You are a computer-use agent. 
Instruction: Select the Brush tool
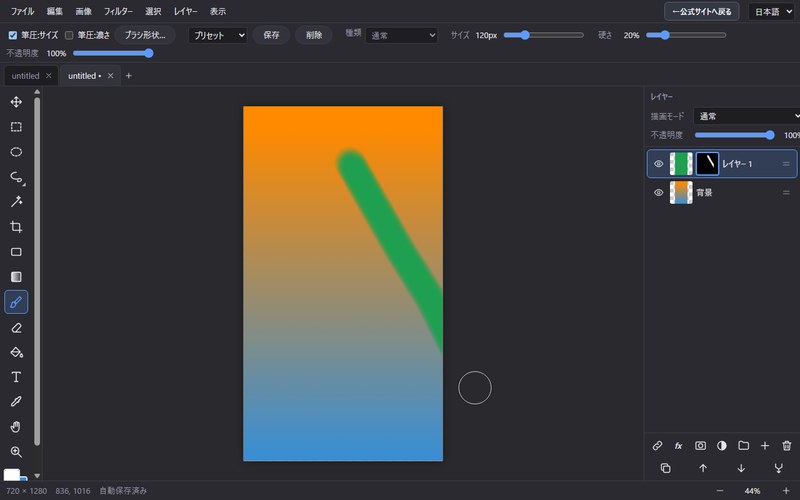click(x=16, y=302)
